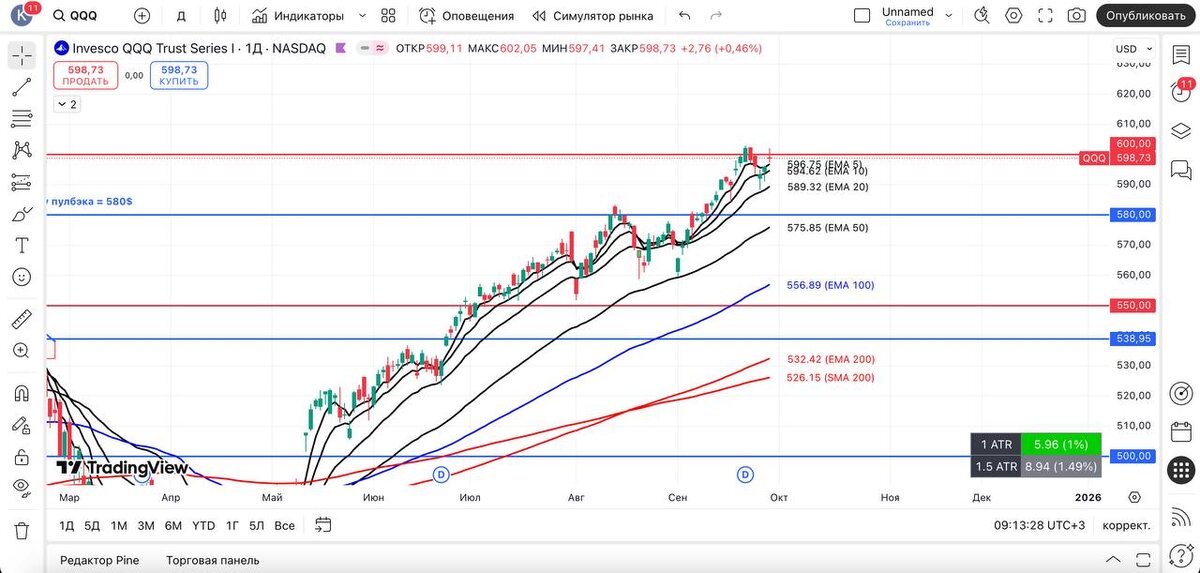Toggle magnet mode for drawings

(22, 393)
